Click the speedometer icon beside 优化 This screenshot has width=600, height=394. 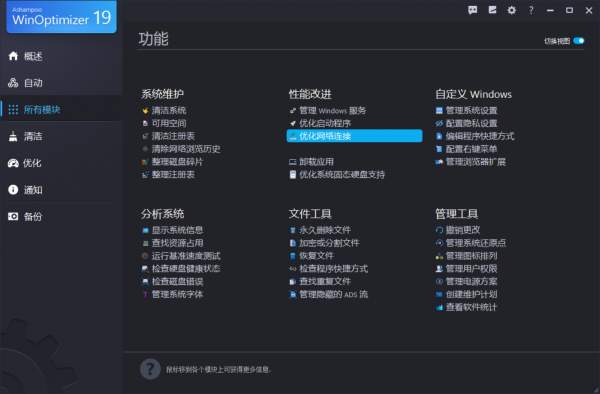(13, 163)
